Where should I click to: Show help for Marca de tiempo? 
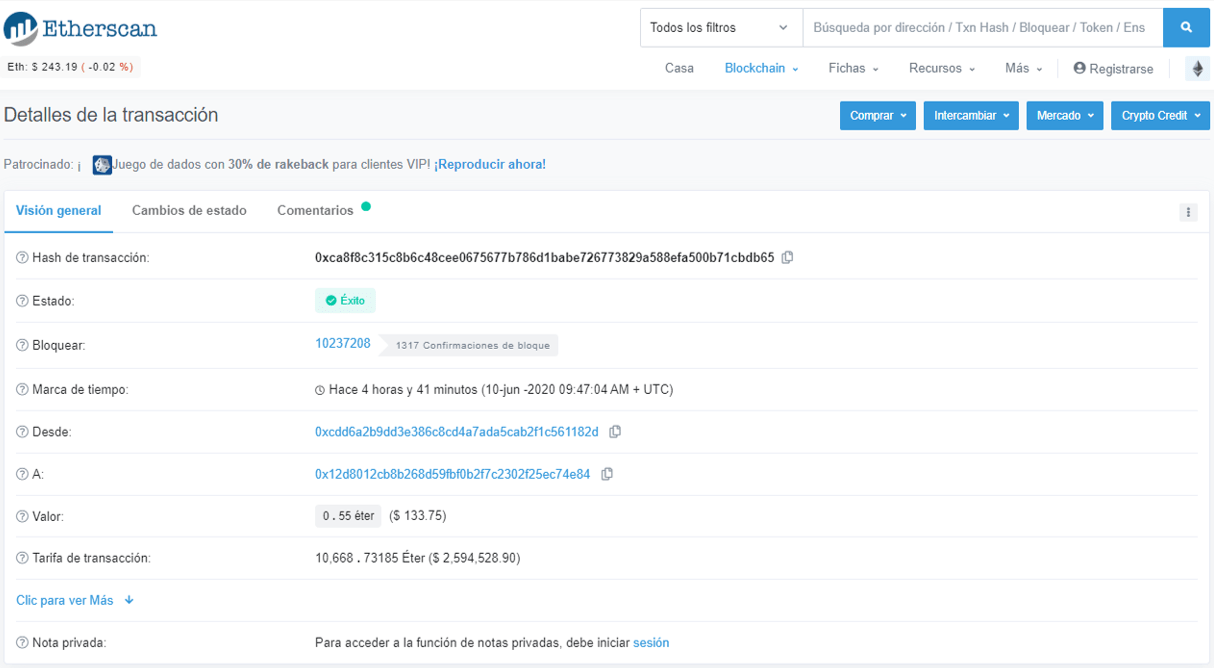[x=22, y=389]
